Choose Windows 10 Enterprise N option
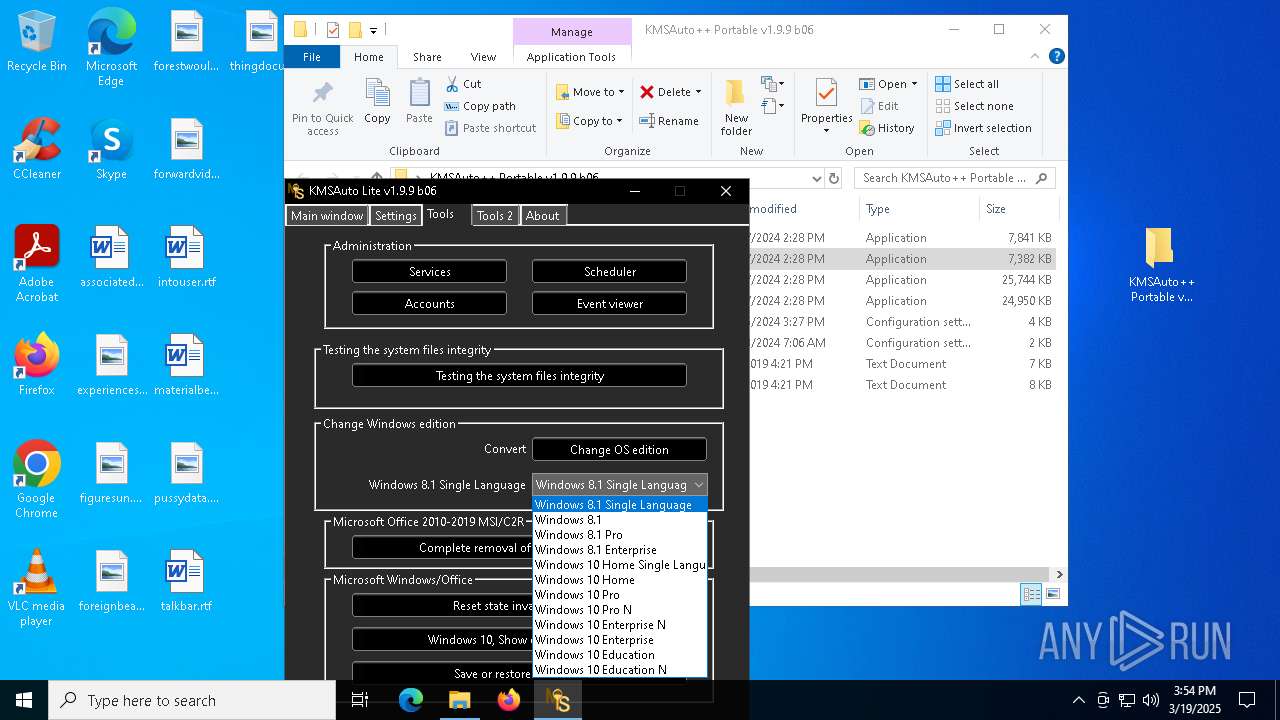This screenshot has height=720, width=1280. tap(619, 625)
